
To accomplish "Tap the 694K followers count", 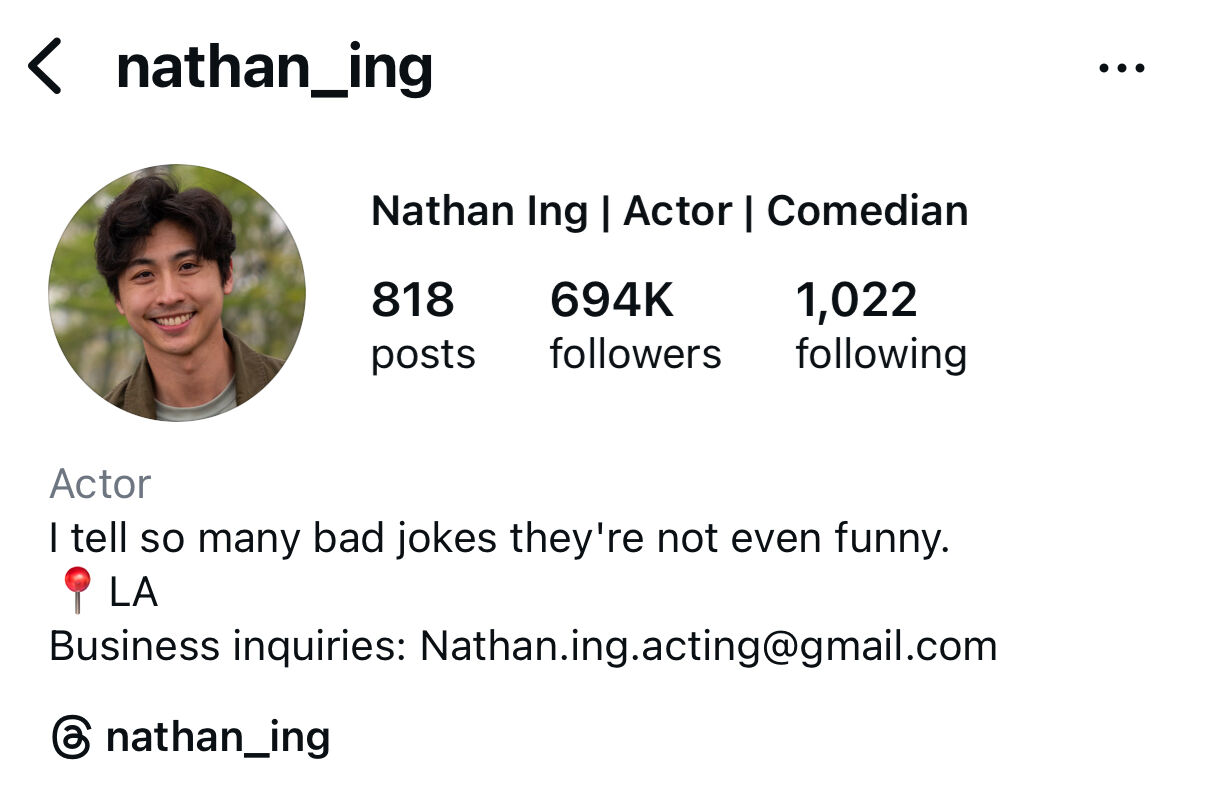I will (612, 300).
